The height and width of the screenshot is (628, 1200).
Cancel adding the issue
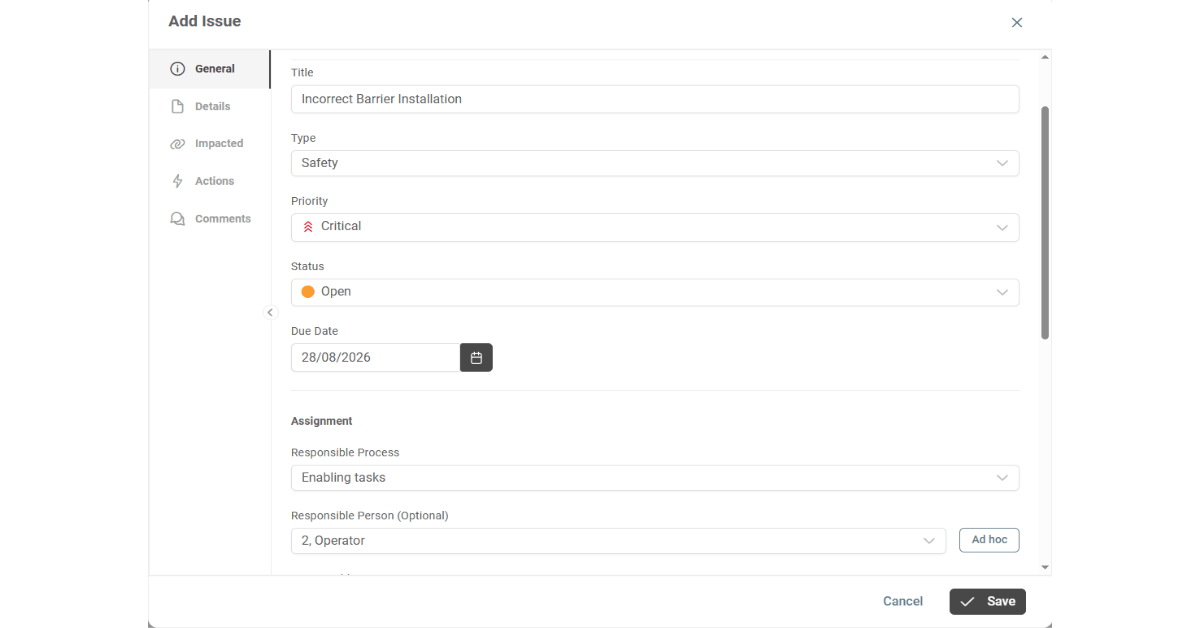click(x=902, y=601)
